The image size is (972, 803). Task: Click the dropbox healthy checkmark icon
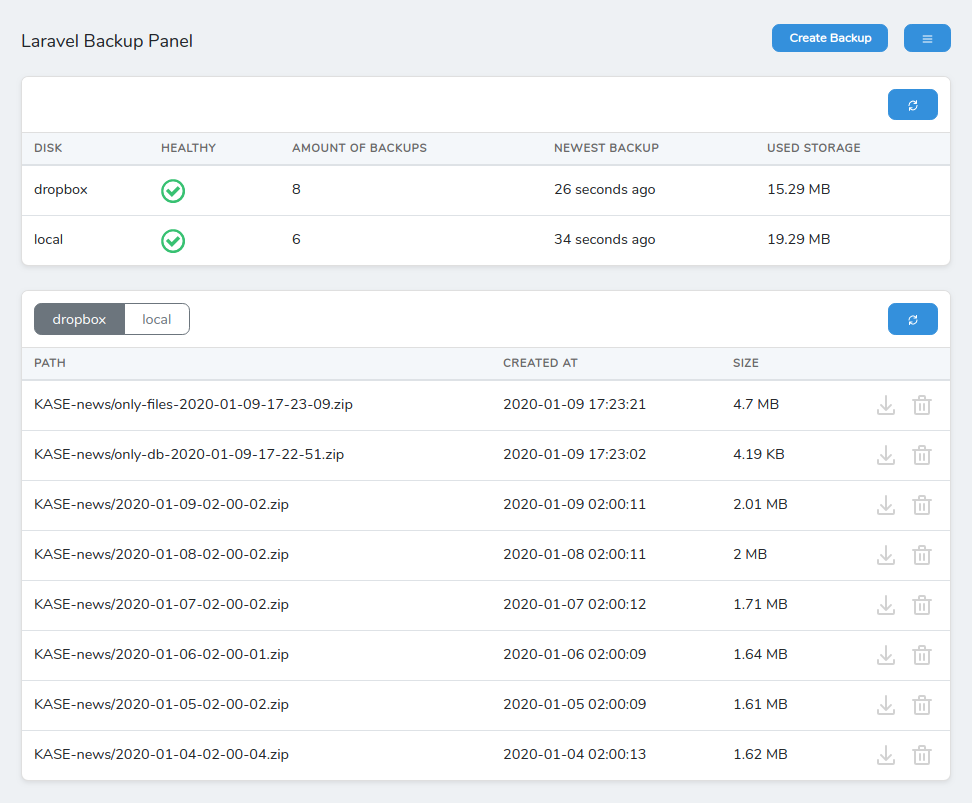(173, 191)
